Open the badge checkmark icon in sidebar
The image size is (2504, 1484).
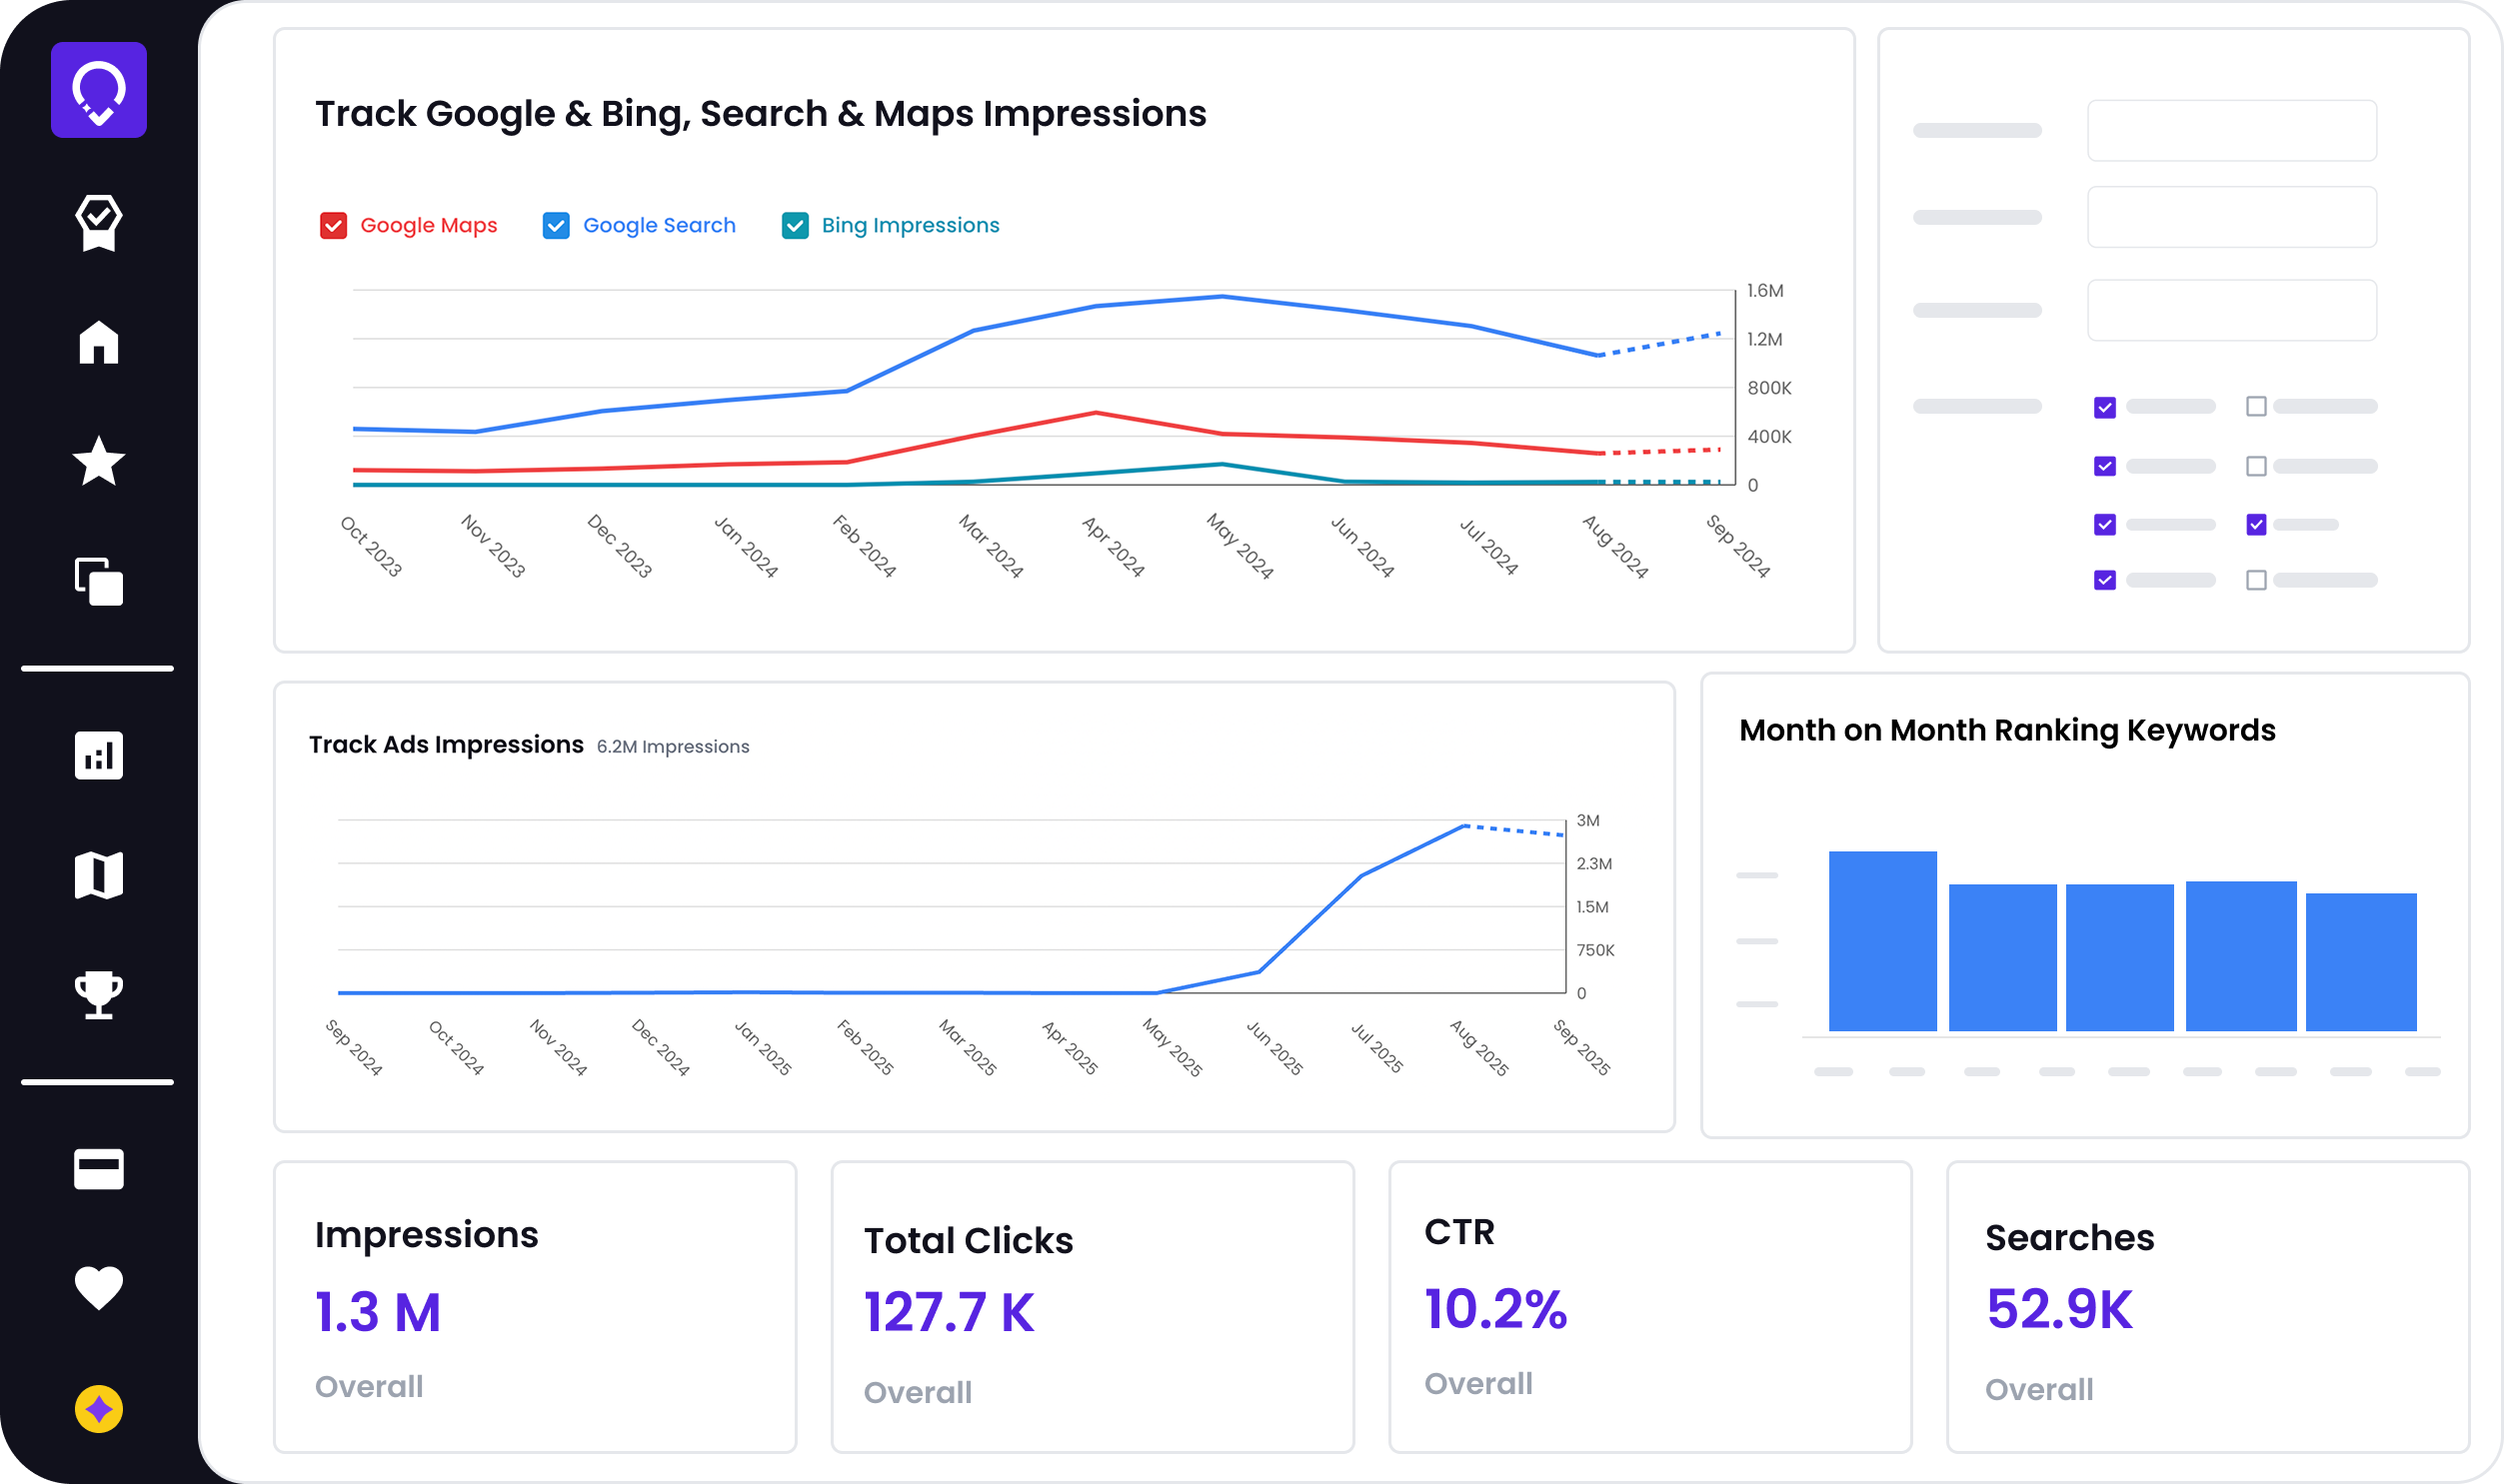pos(98,221)
